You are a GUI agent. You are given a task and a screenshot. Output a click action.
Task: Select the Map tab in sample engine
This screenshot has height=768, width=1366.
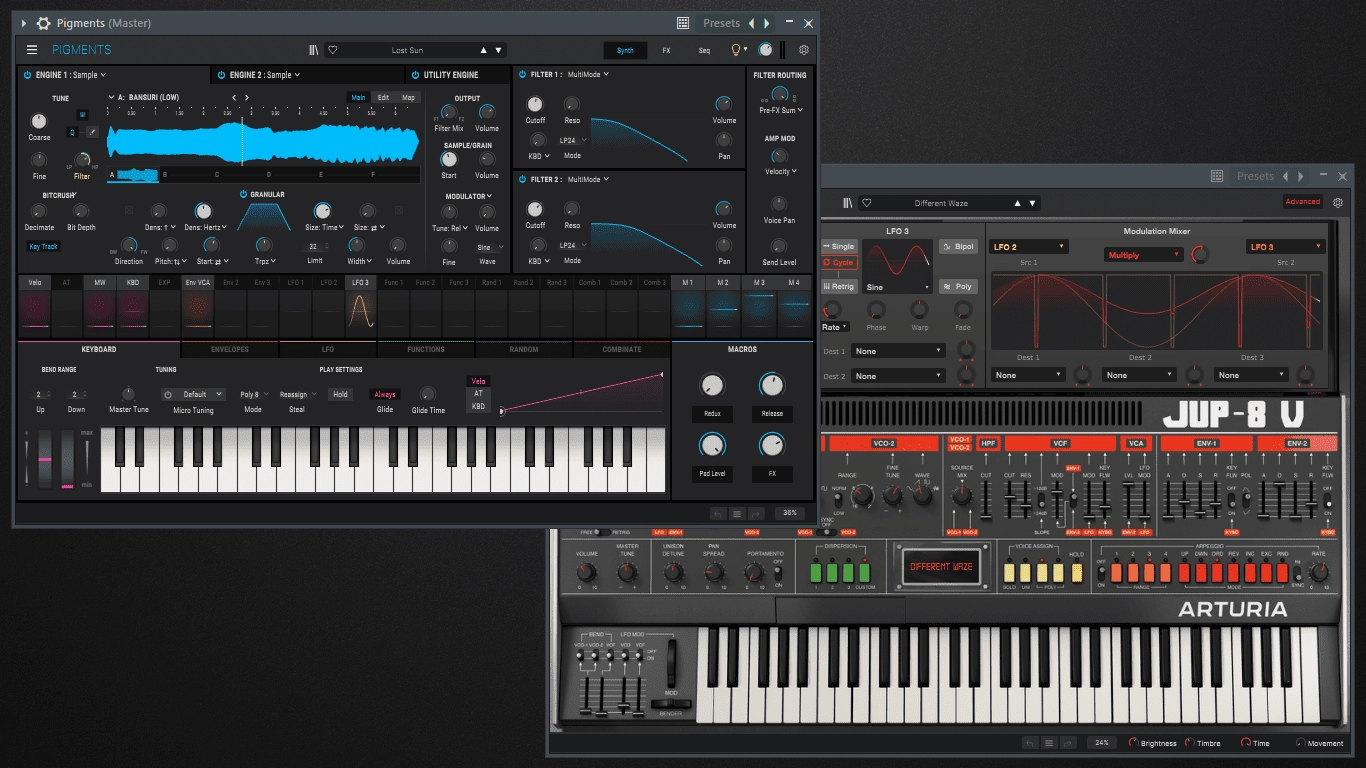tap(408, 97)
